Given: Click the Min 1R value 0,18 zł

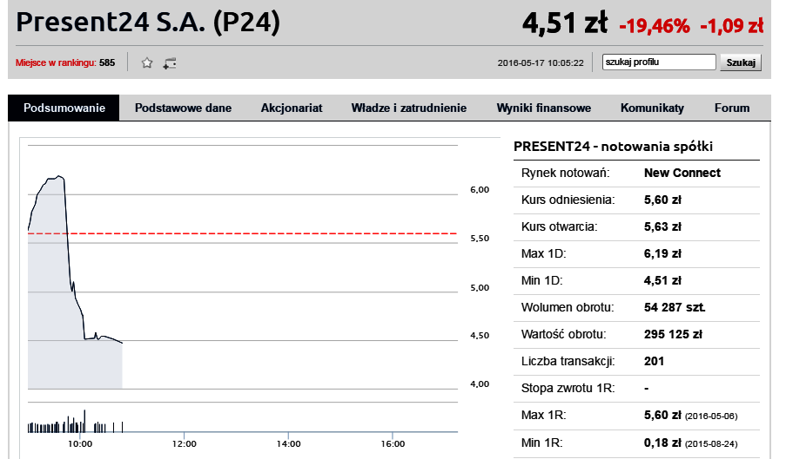Looking at the screenshot, I should pyautogui.click(x=663, y=443).
